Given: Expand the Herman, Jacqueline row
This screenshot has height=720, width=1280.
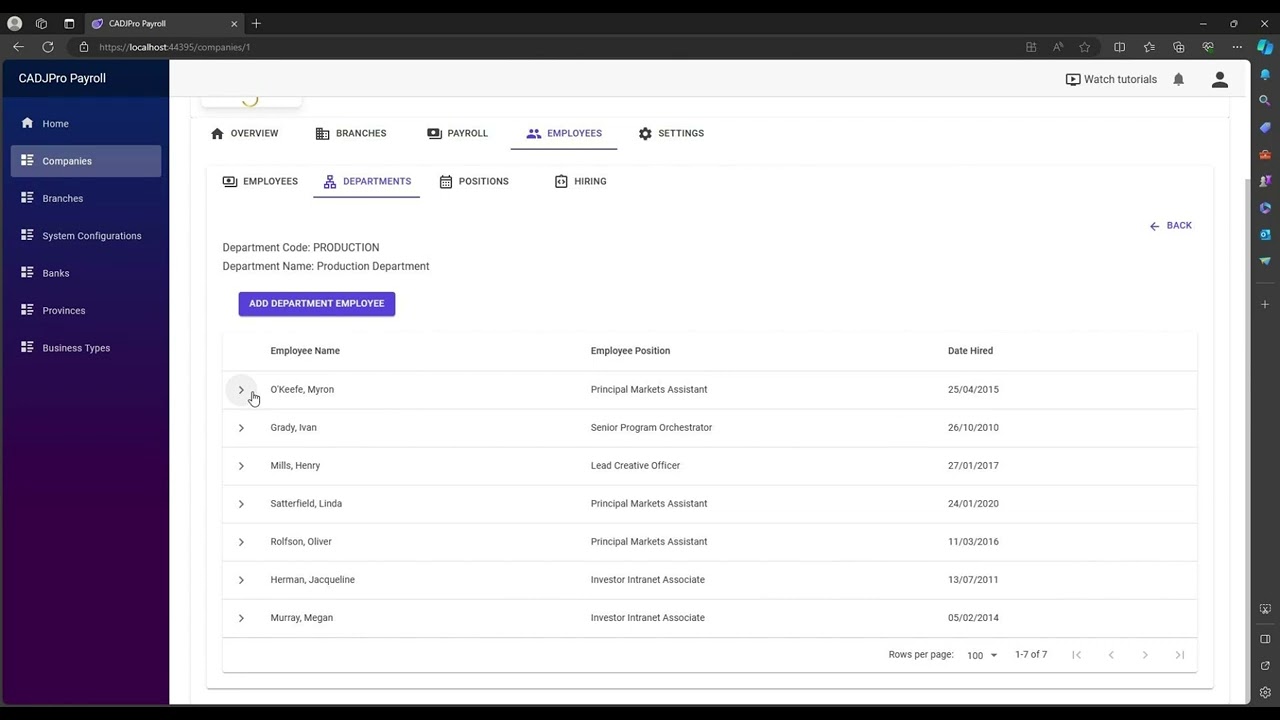Looking at the screenshot, I should pos(241,580).
